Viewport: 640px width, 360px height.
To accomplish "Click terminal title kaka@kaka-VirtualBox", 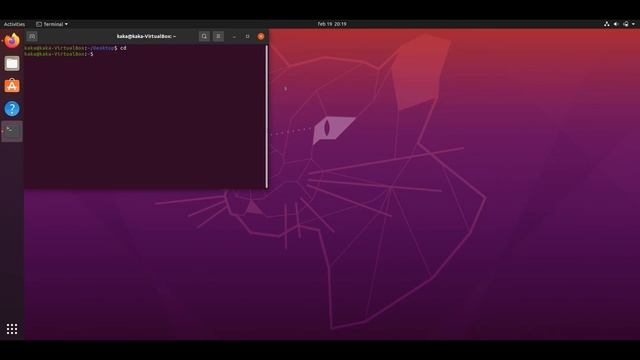I will [x=146, y=36].
